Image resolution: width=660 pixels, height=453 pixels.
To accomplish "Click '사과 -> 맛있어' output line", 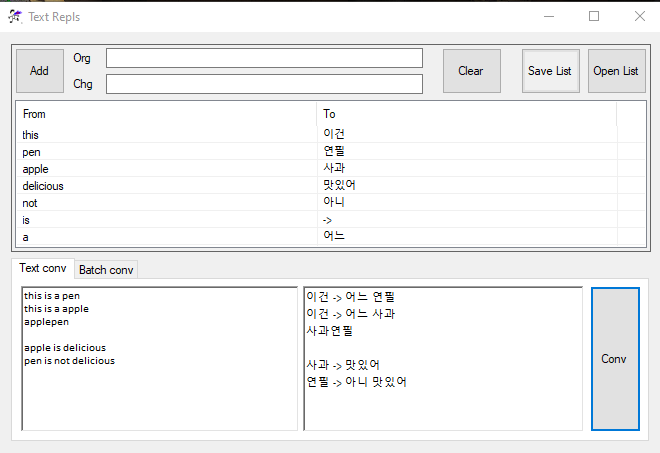I will (x=343, y=365).
